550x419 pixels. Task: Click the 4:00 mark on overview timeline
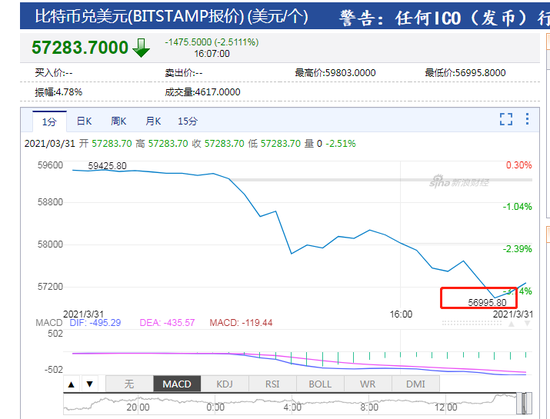(x=293, y=407)
